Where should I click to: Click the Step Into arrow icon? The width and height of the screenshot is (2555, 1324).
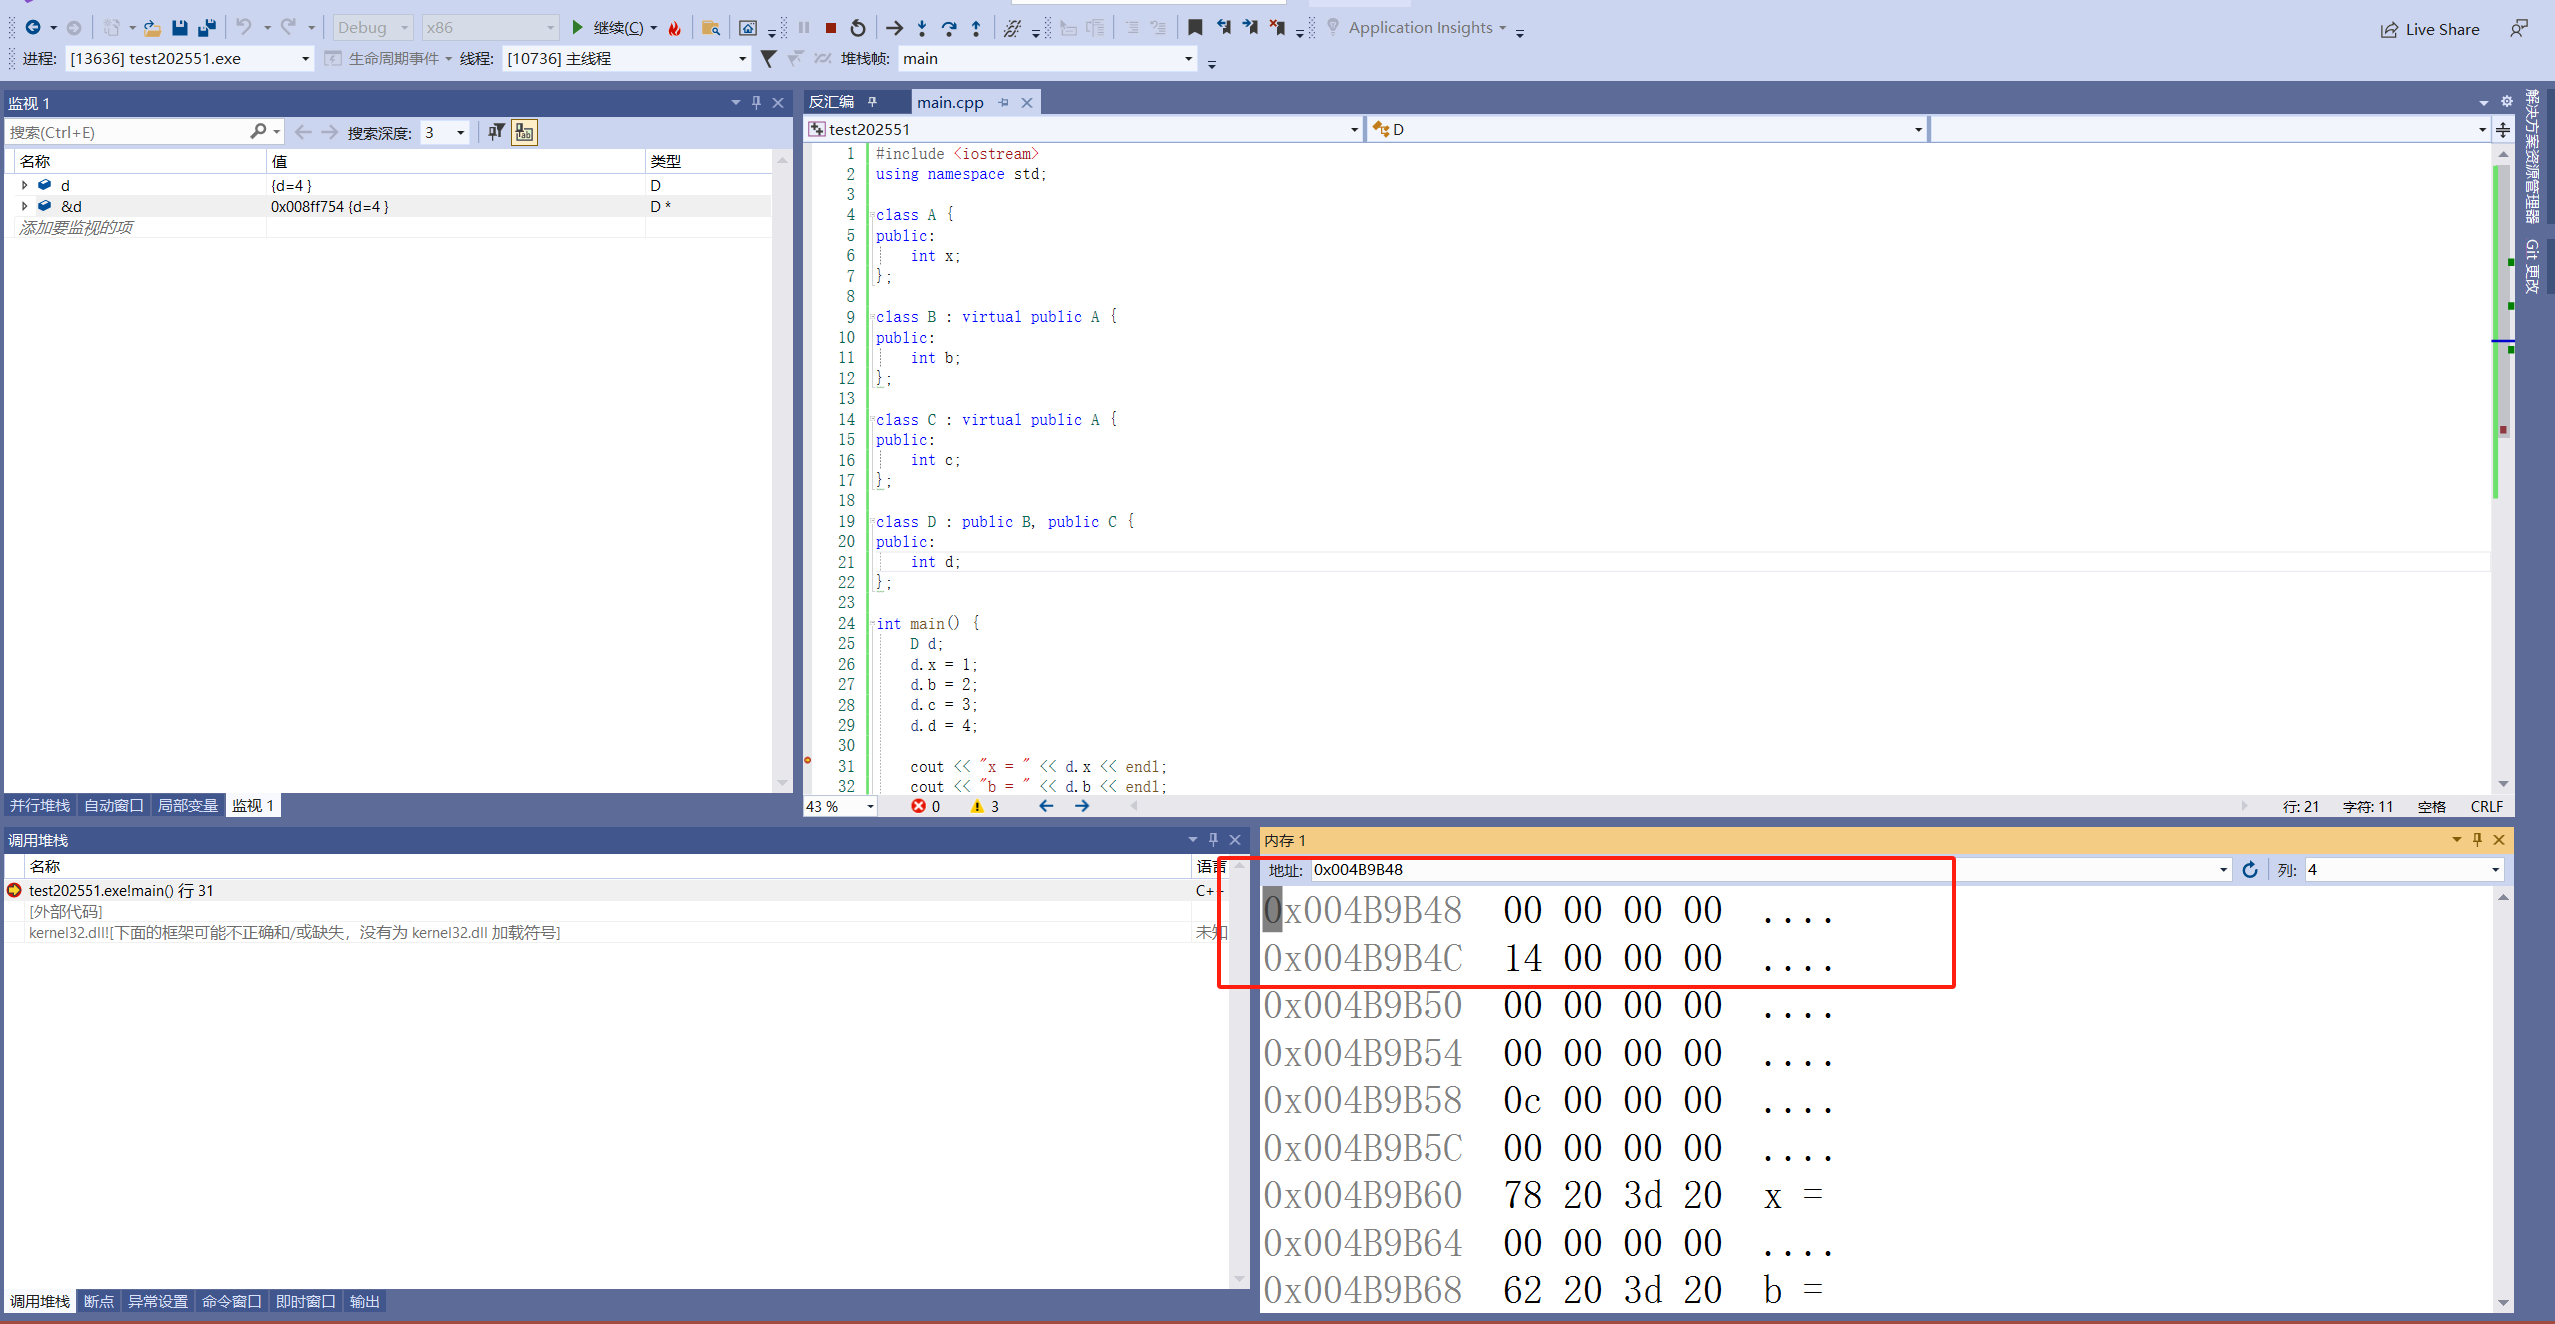[x=922, y=28]
